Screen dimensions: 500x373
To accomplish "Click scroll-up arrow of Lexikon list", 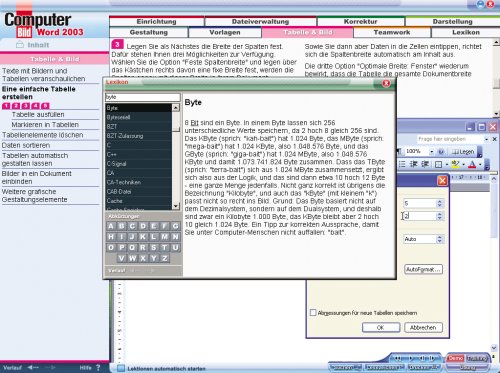I will coord(176,107).
